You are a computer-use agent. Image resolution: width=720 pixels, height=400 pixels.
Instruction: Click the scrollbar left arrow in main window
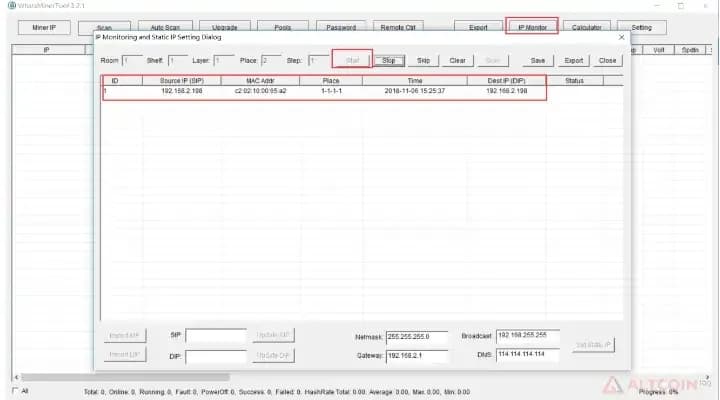17,377
